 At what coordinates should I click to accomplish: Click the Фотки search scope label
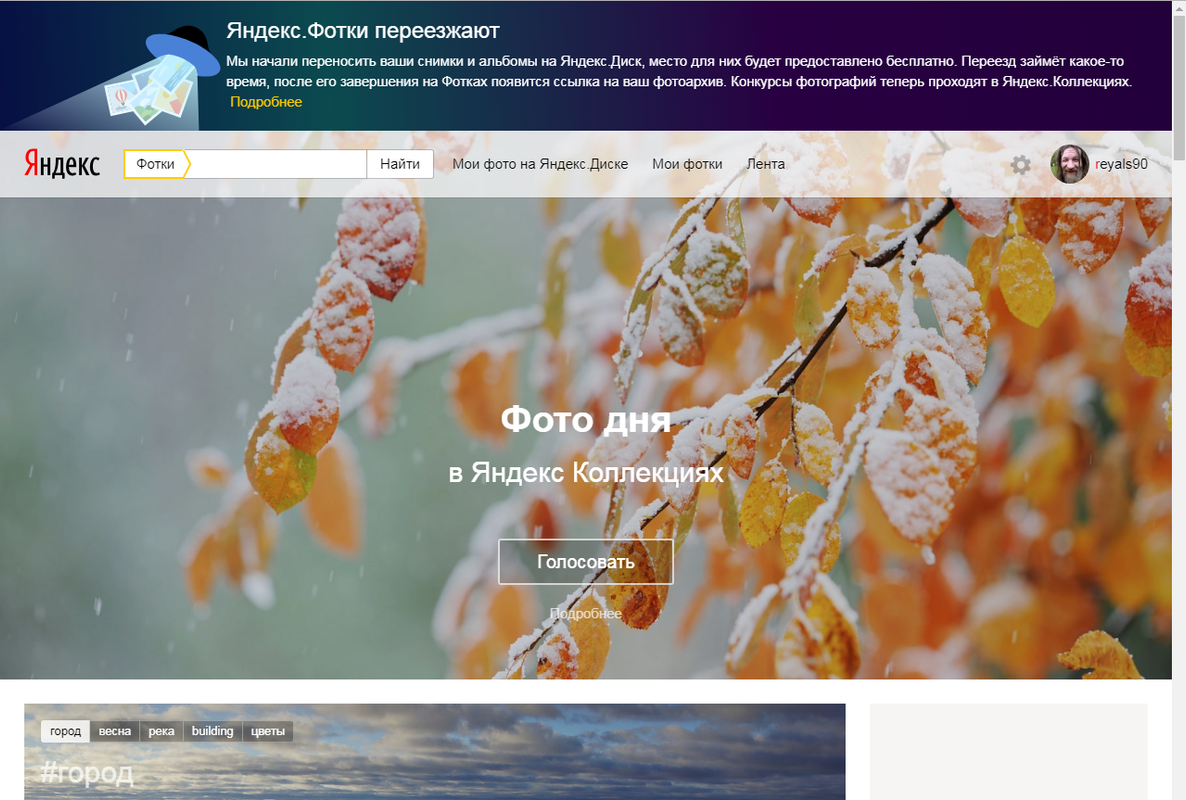155,164
